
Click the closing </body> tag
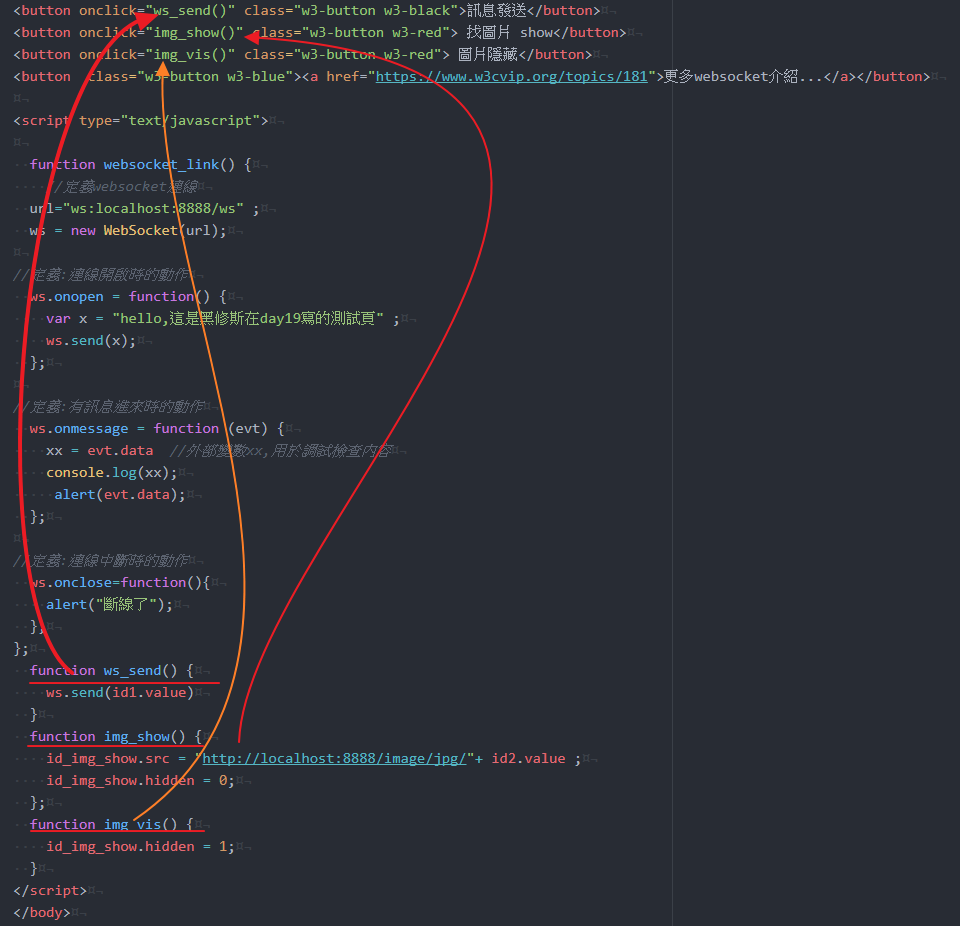(42, 913)
